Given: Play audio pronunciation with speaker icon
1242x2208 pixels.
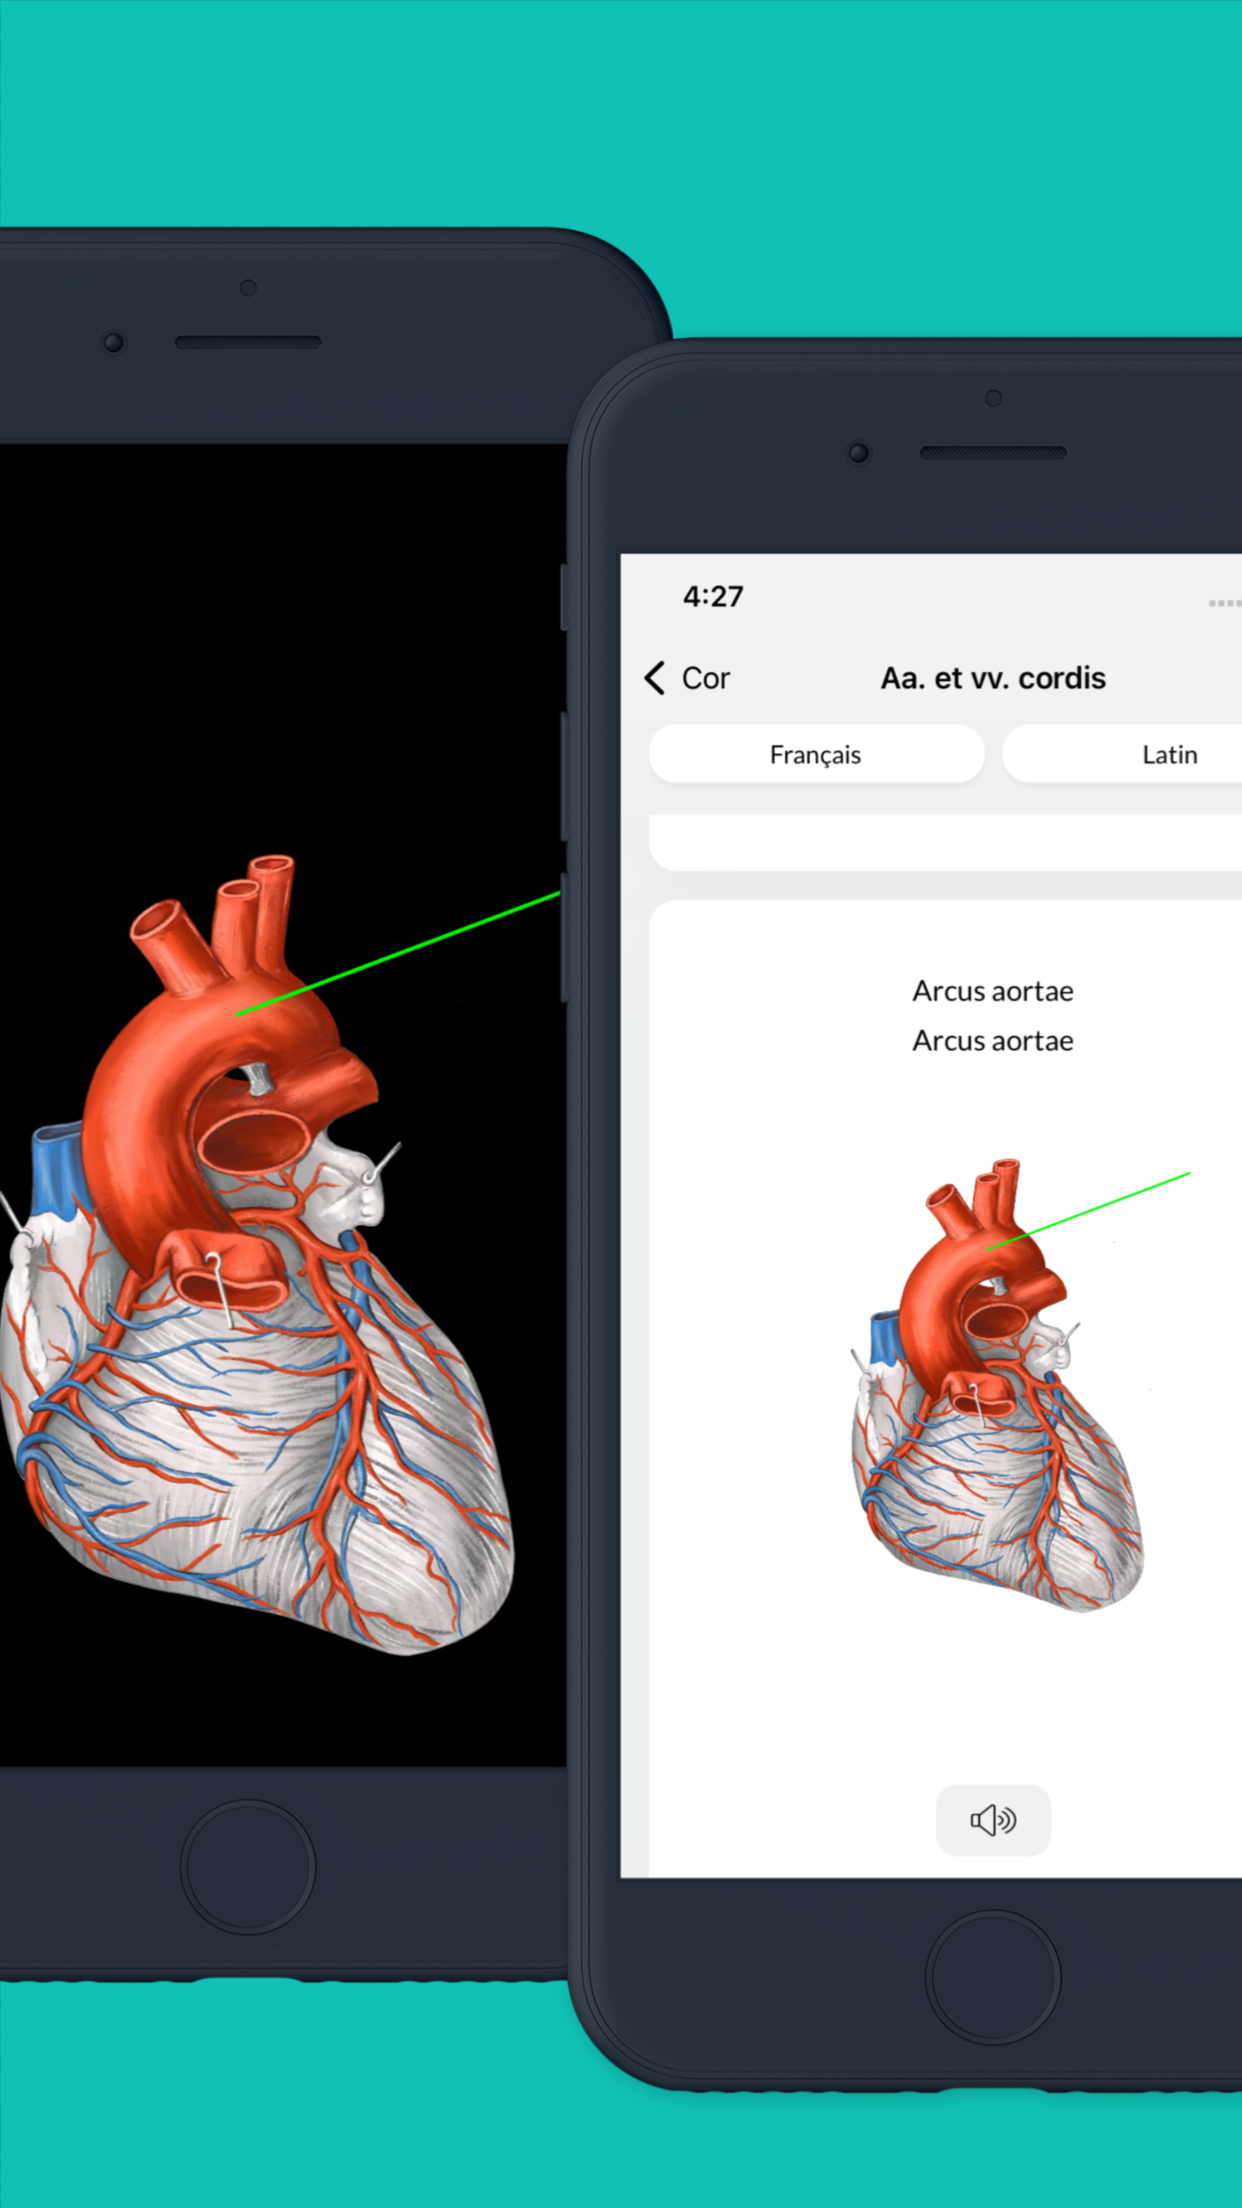Looking at the screenshot, I should pos(993,1820).
